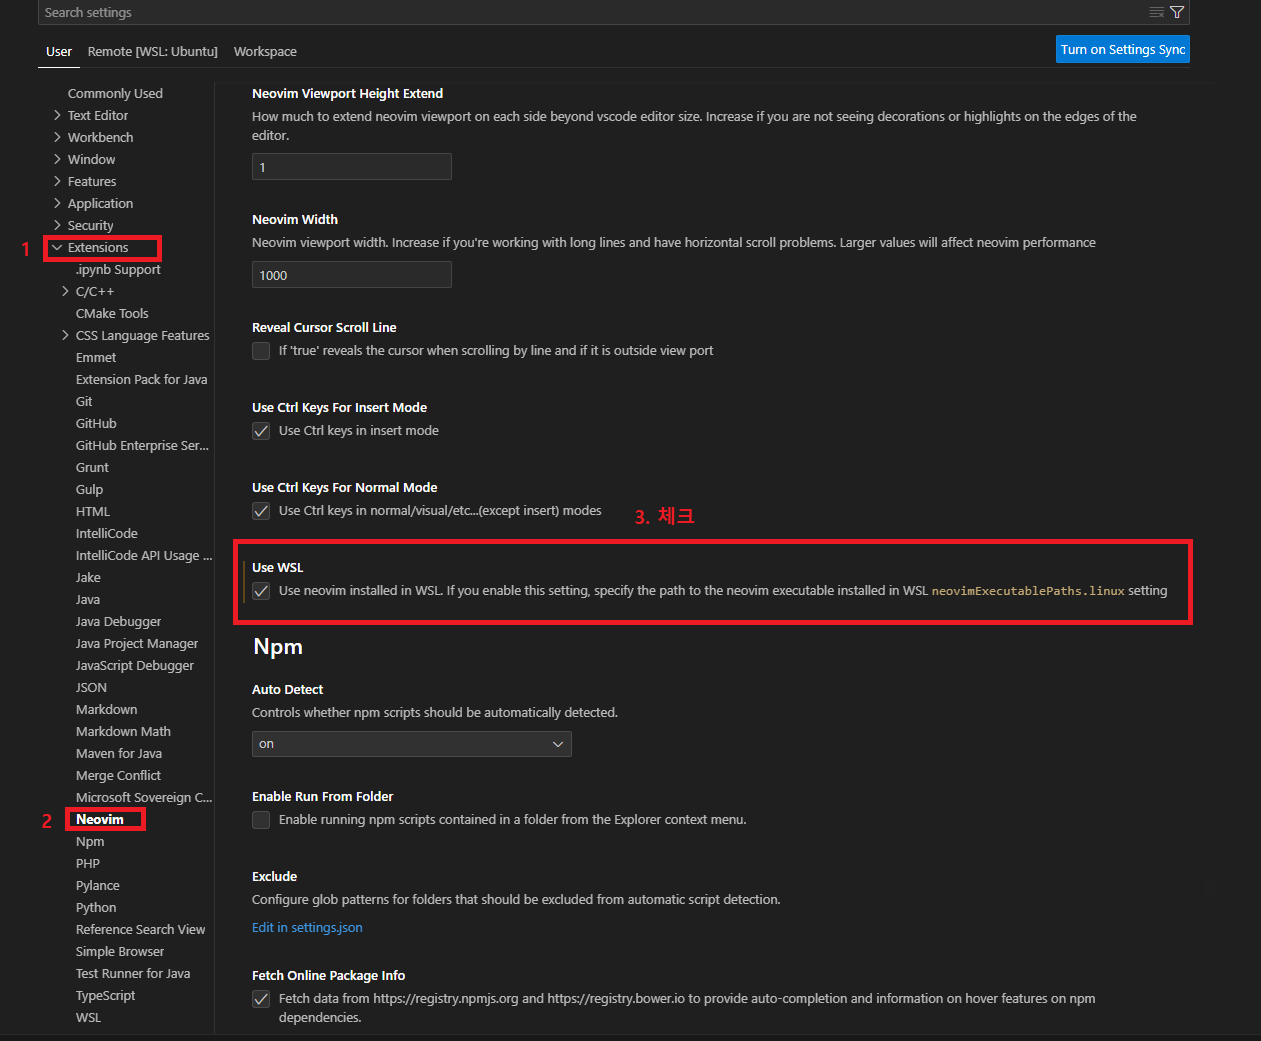Select Pylance extension settings
1261x1041 pixels.
coord(98,885)
